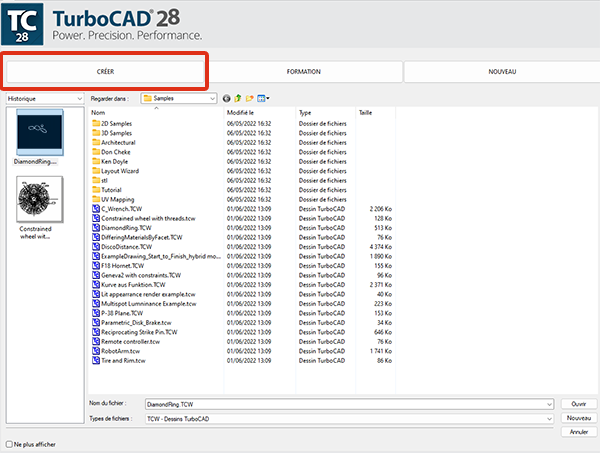
Task: Select the UV Mapping folder
Action: 113,199
